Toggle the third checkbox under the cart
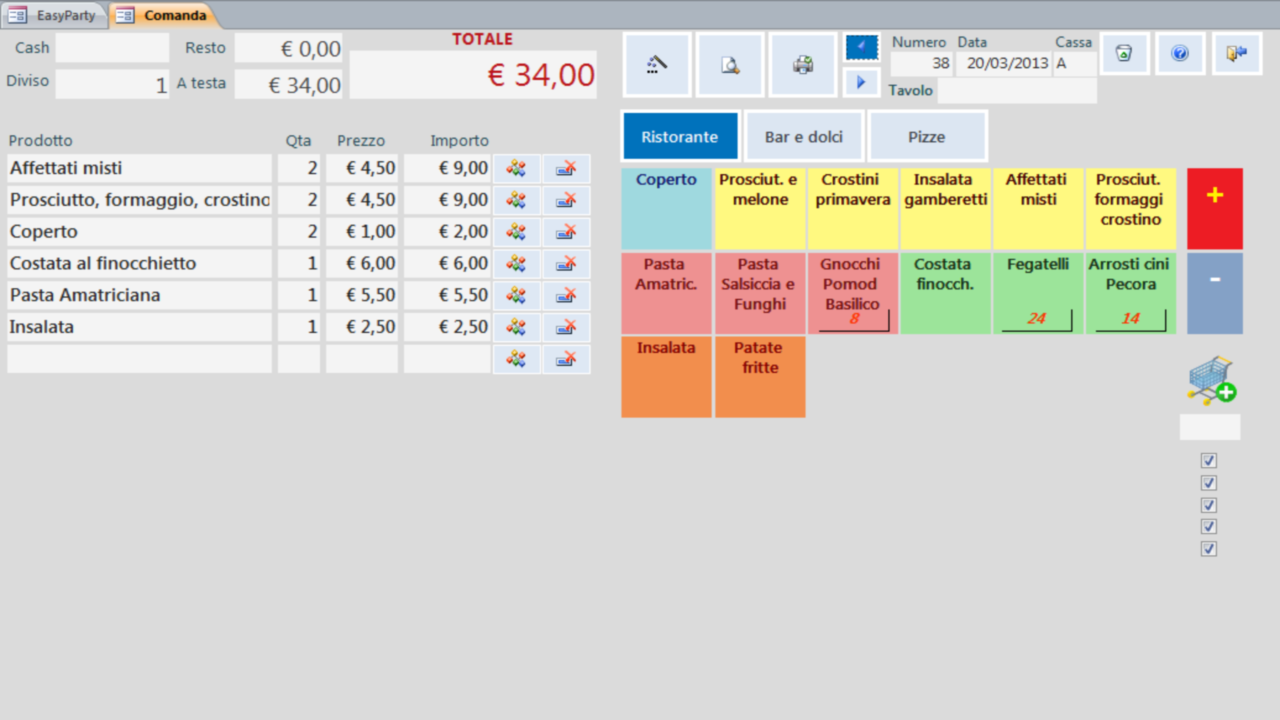 coord(1209,505)
